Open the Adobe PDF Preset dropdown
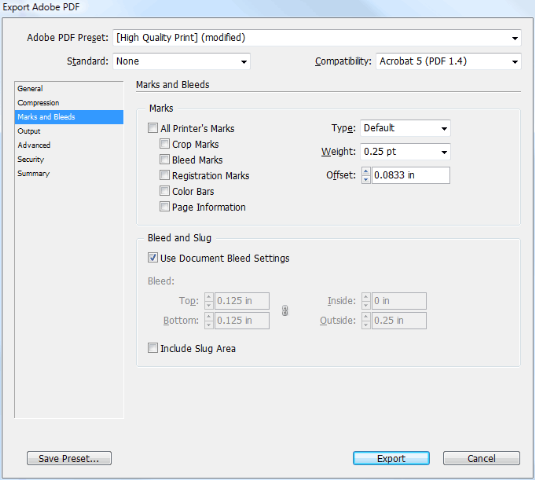 tap(317, 38)
